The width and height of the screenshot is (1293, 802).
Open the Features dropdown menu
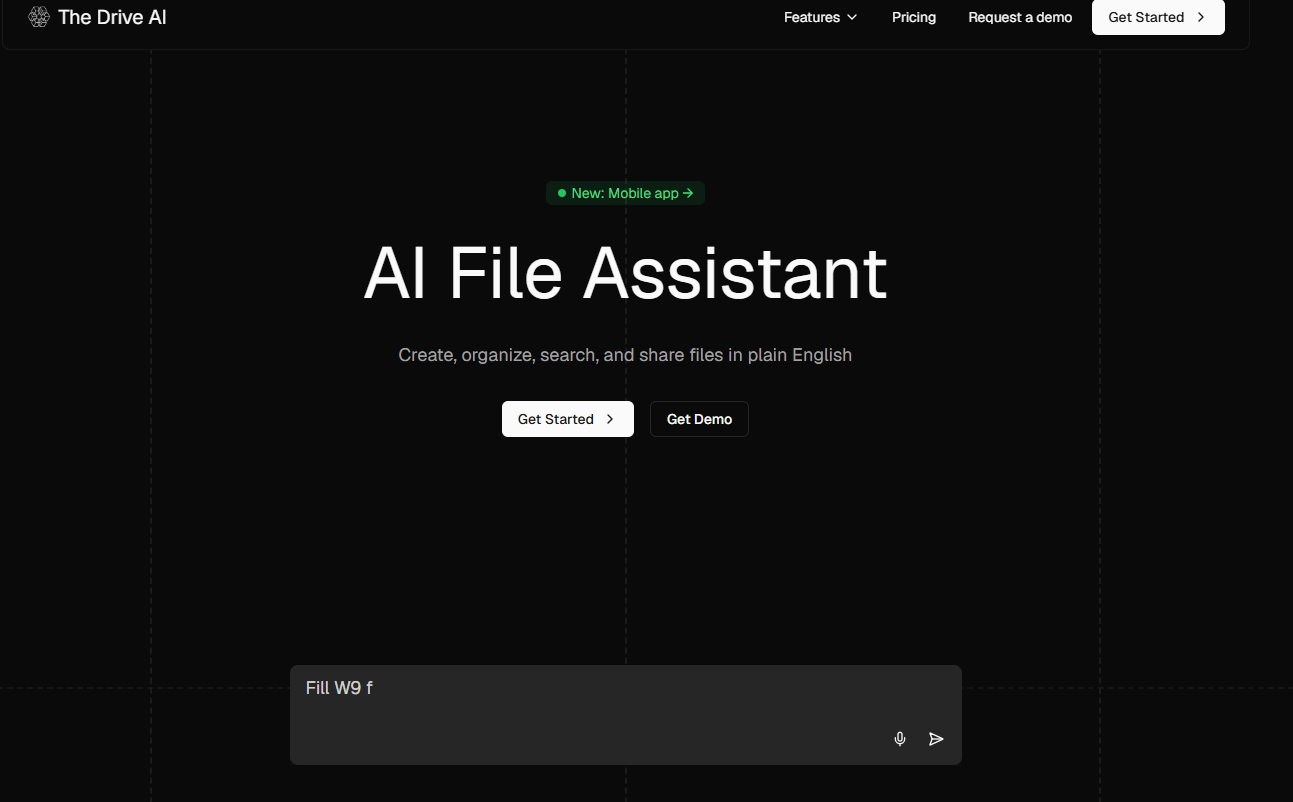pos(811,17)
